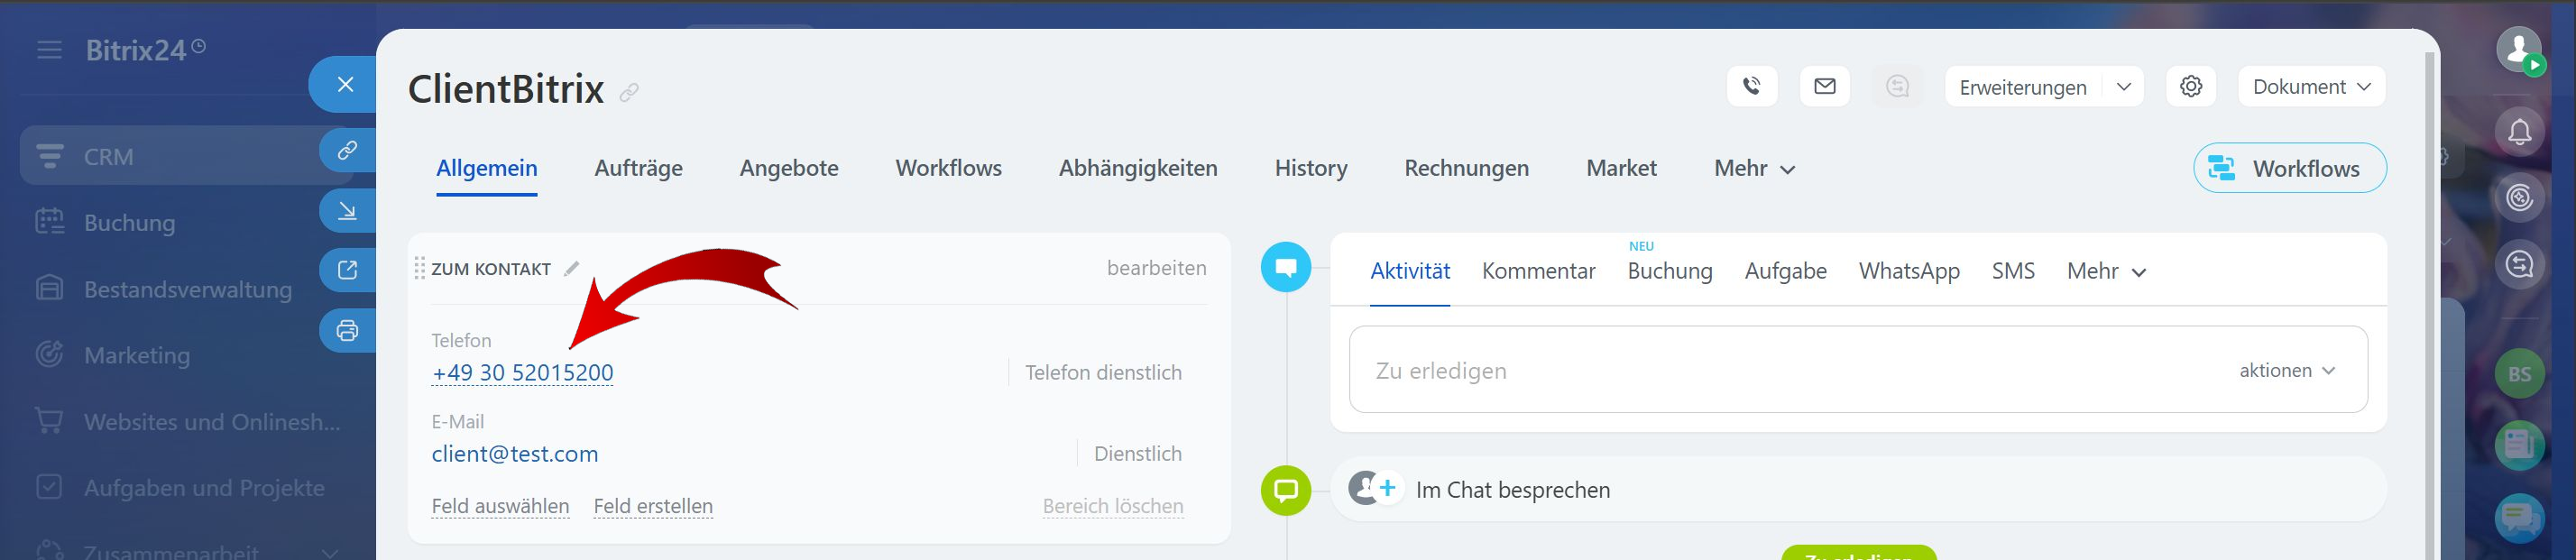The width and height of the screenshot is (2576, 560).
Task: Click the link icon beside the ClientBitrix title
Action: (629, 93)
